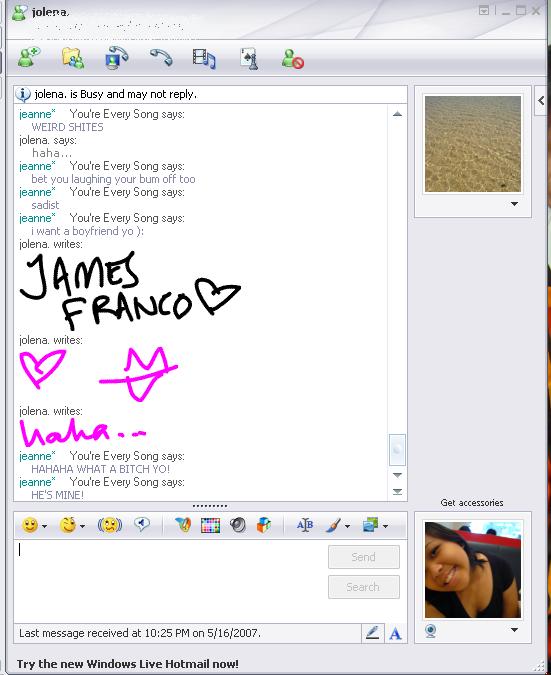This screenshot has width=551, height=675.
Task: Send a nudge icon
Action: click(110, 525)
